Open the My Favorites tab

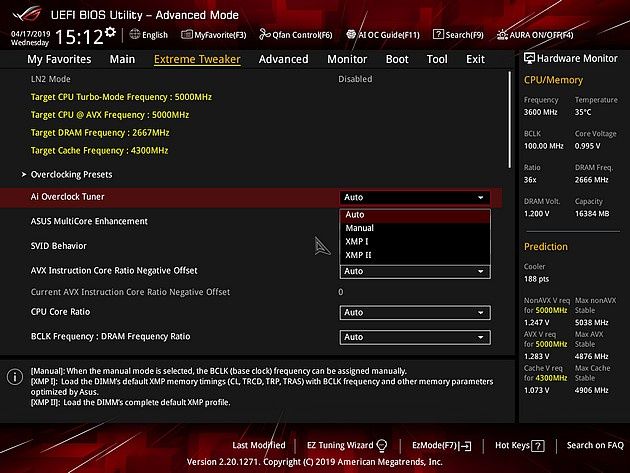click(x=59, y=59)
